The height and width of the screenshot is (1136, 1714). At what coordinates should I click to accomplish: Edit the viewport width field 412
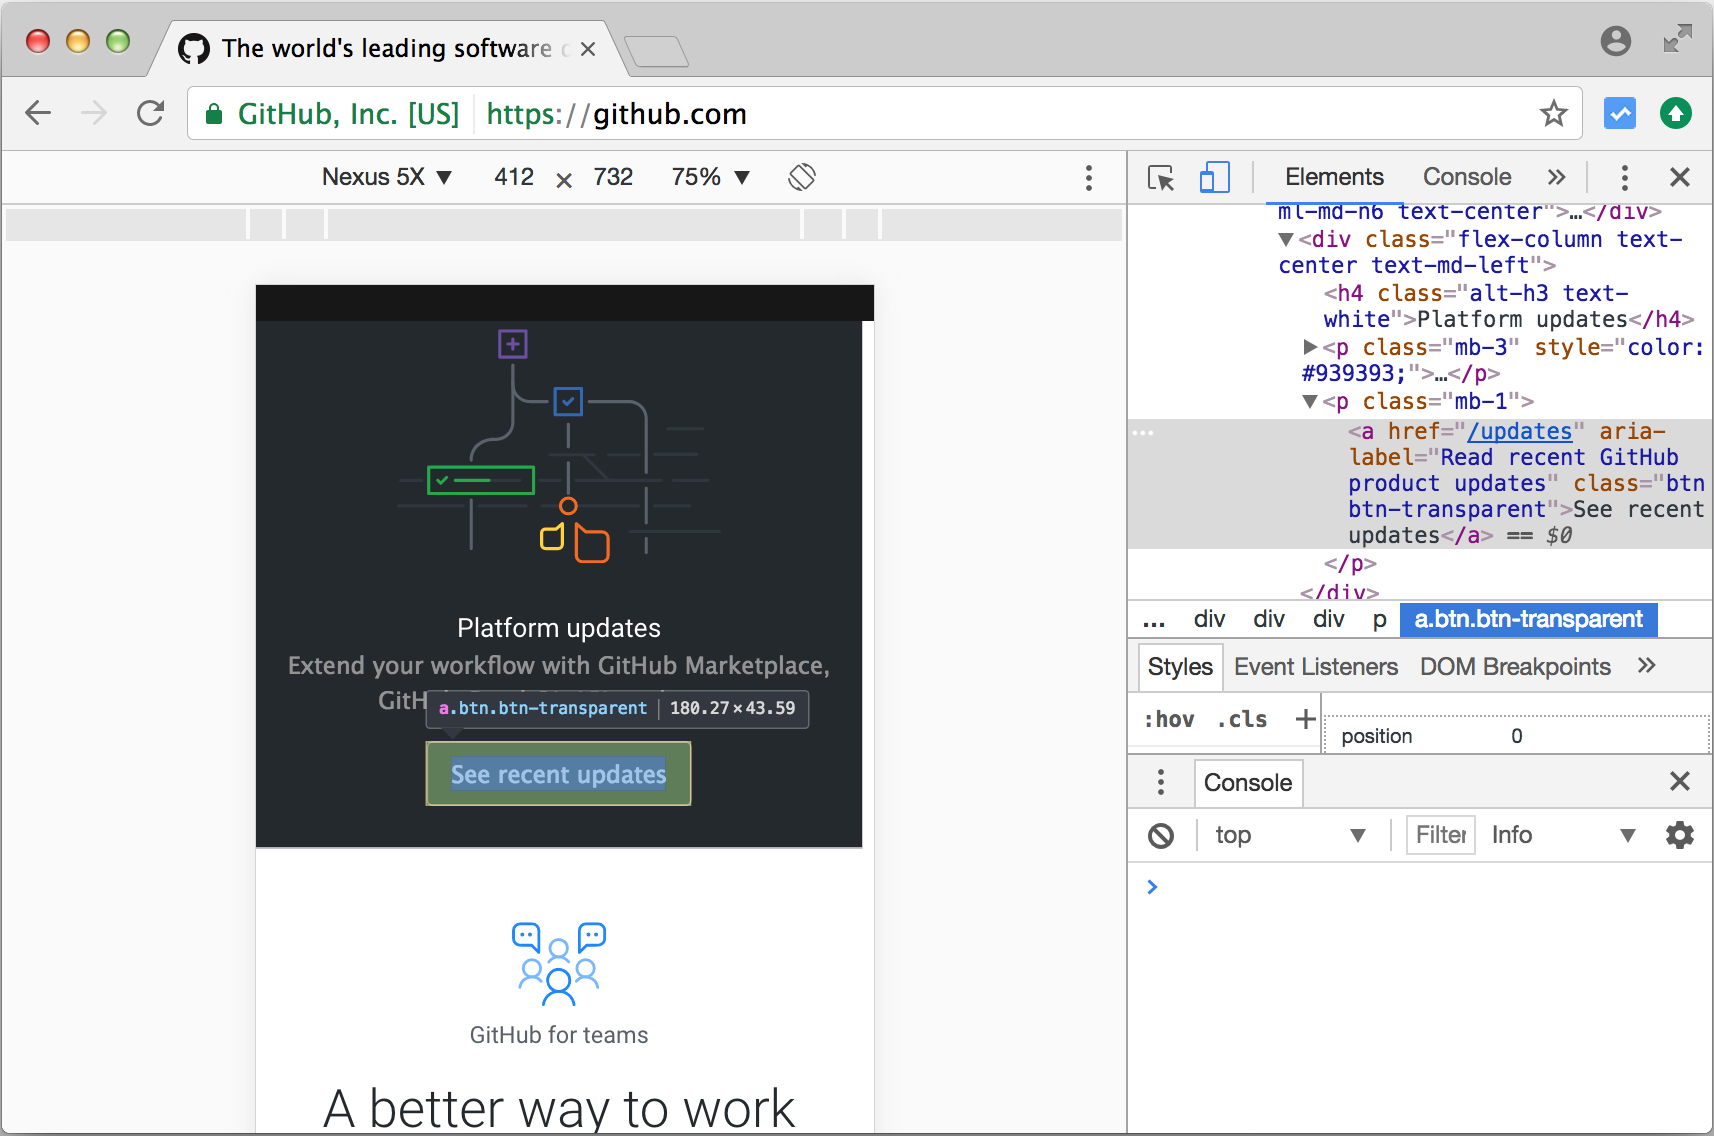point(514,177)
